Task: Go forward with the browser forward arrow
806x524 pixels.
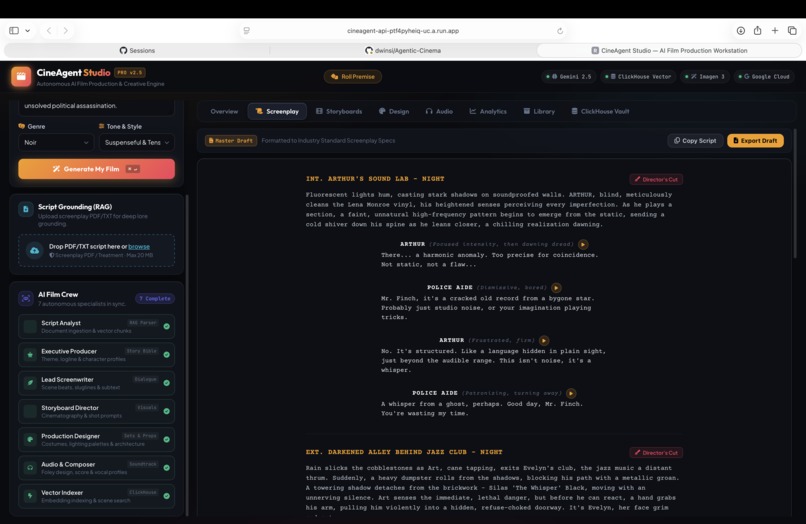Action: click(66, 31)
